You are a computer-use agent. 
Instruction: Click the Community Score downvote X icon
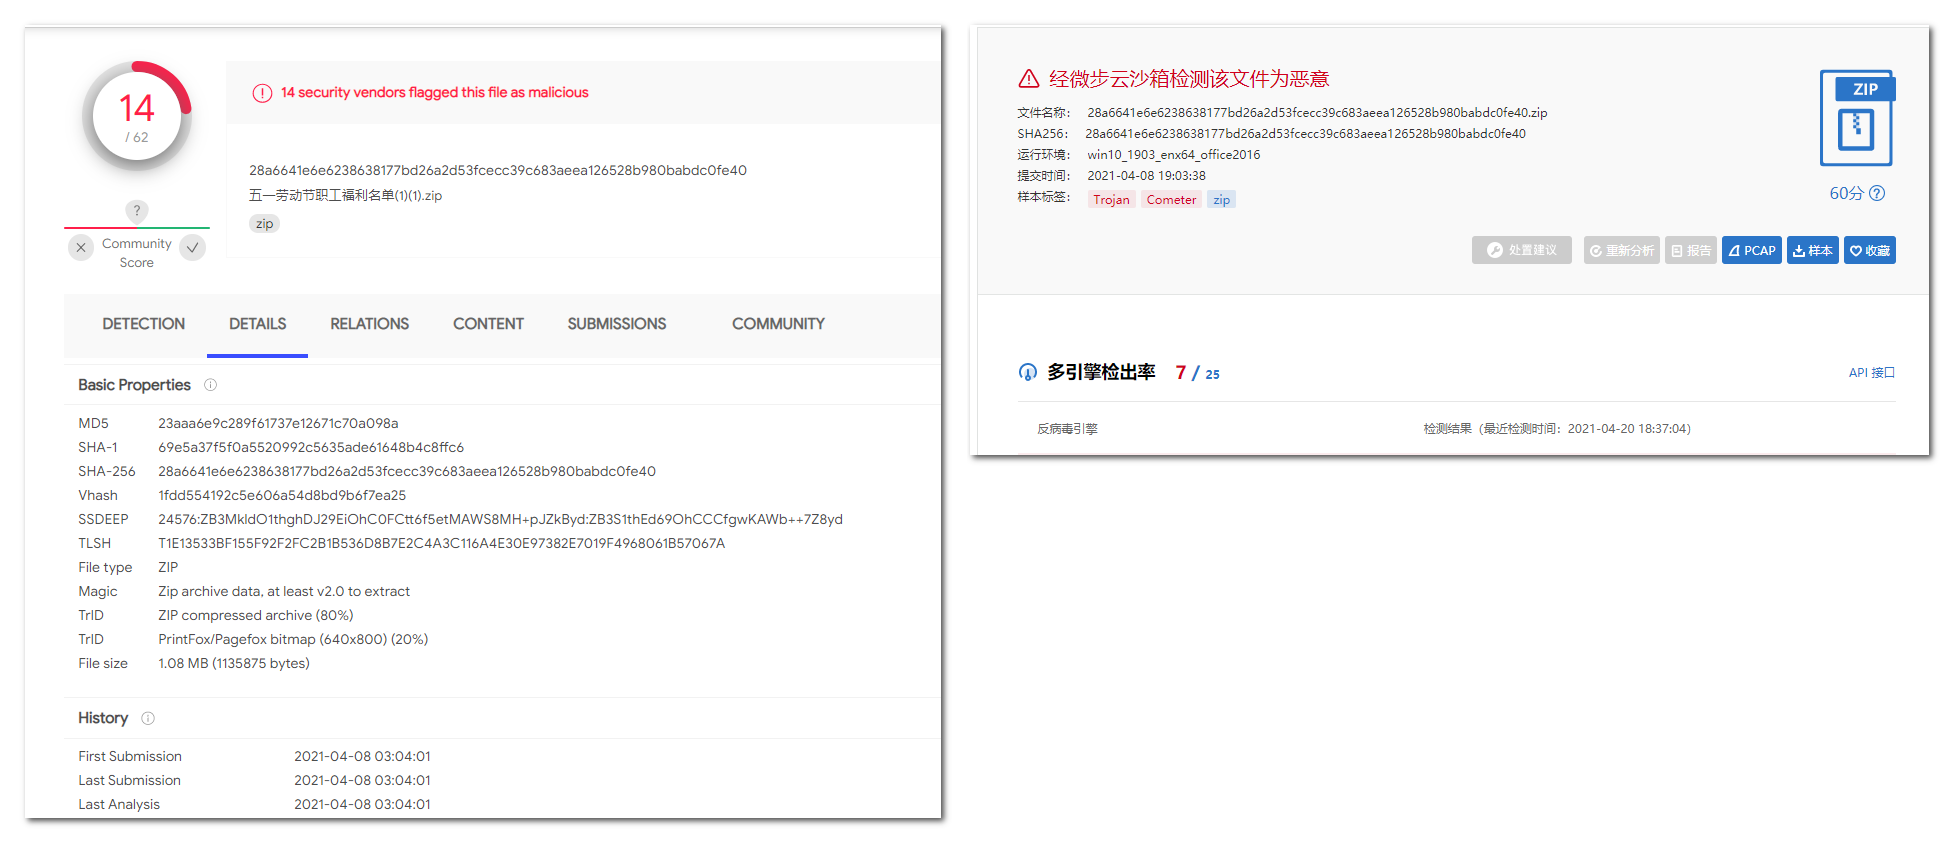(81, 247)
